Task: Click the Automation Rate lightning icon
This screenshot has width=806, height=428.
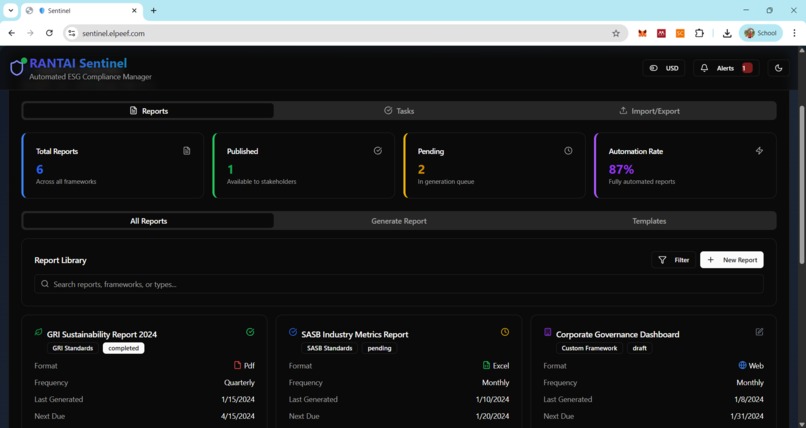Action: click(x=759, y=151)
